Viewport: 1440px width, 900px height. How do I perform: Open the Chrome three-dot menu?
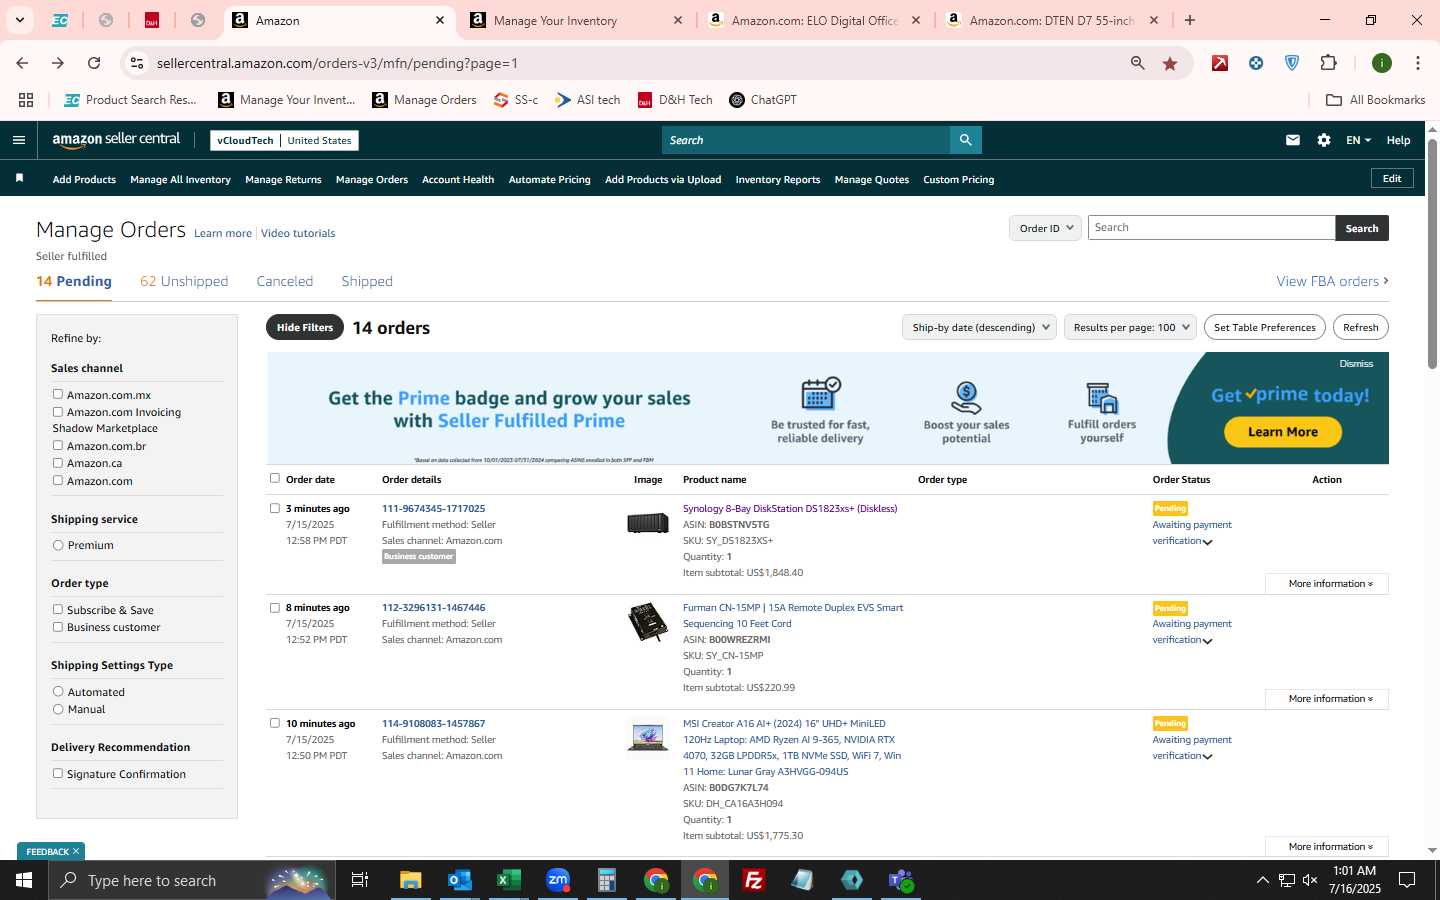coord(1418,63)
